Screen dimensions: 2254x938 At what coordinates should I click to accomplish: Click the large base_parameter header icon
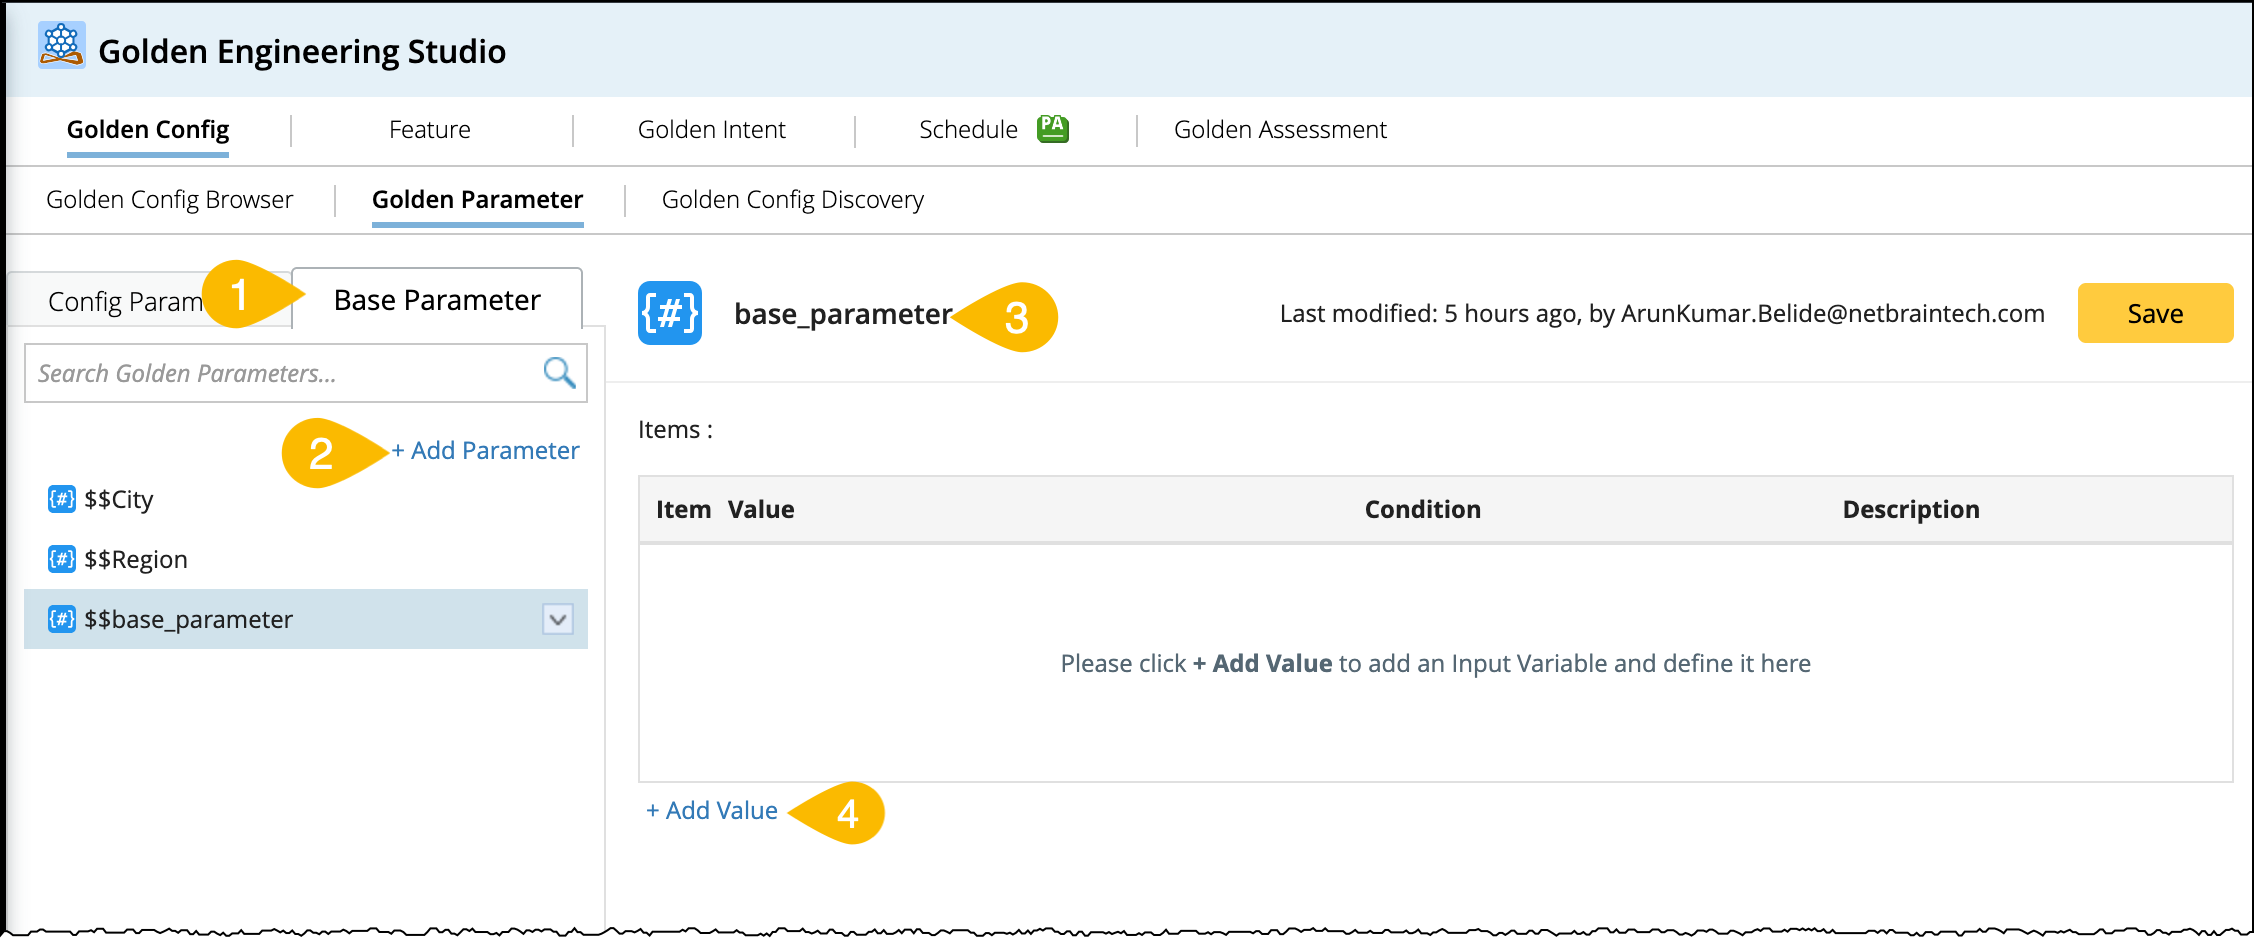[x=670, y=313]
